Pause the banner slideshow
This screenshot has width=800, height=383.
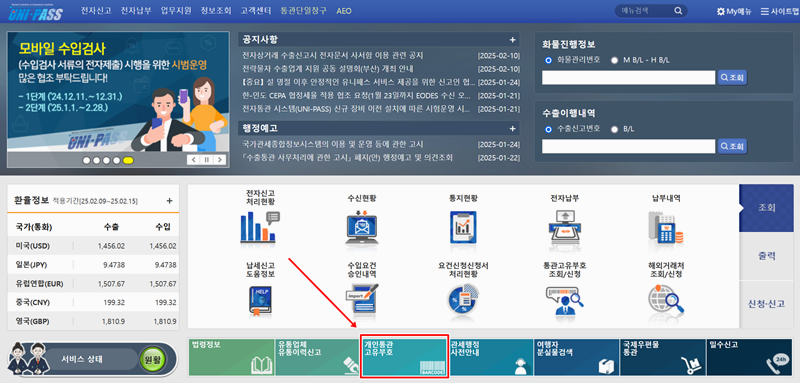click(207, 160)
